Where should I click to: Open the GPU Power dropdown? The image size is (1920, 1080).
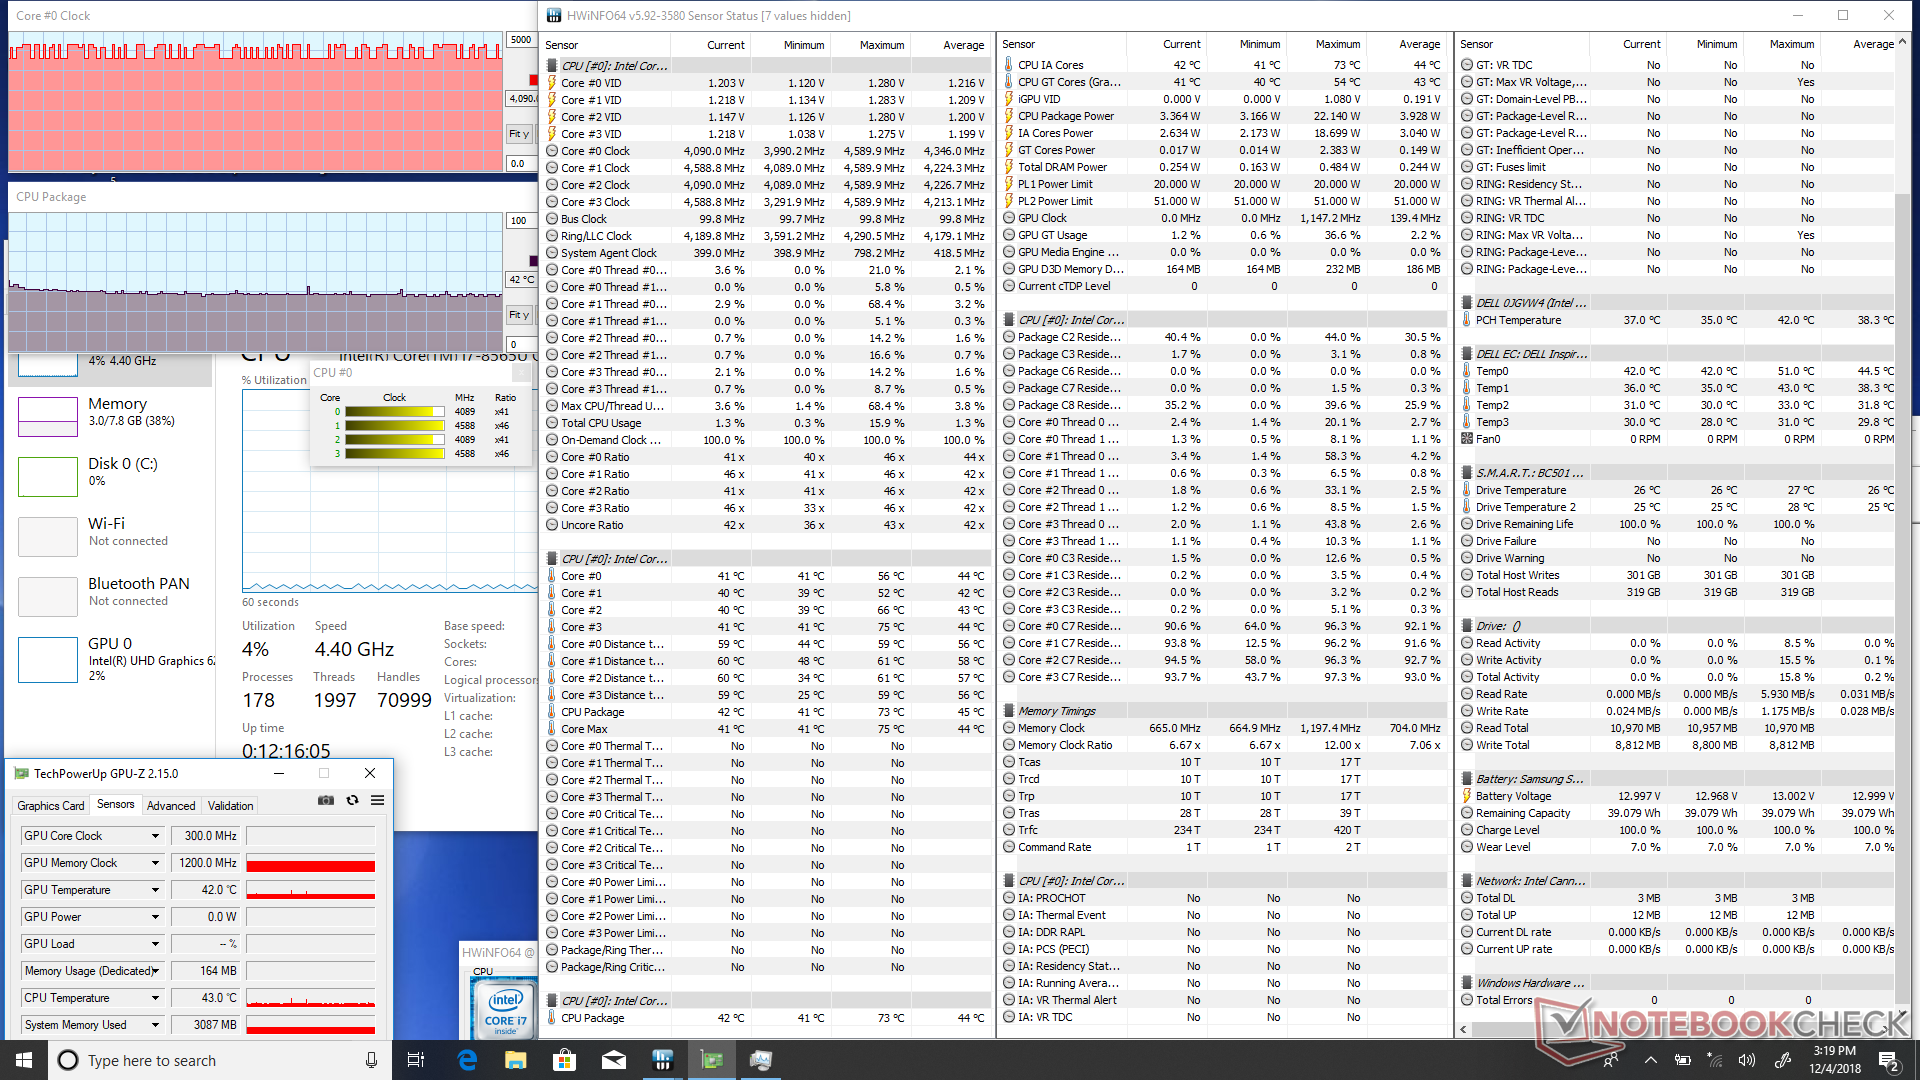coord(155,917)
